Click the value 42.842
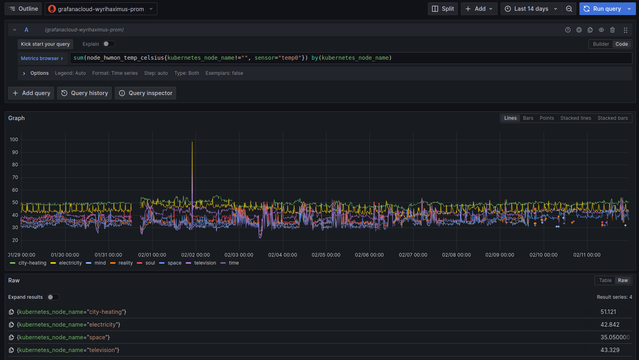This screenshot has height=360, width=639. pos(610,325)
